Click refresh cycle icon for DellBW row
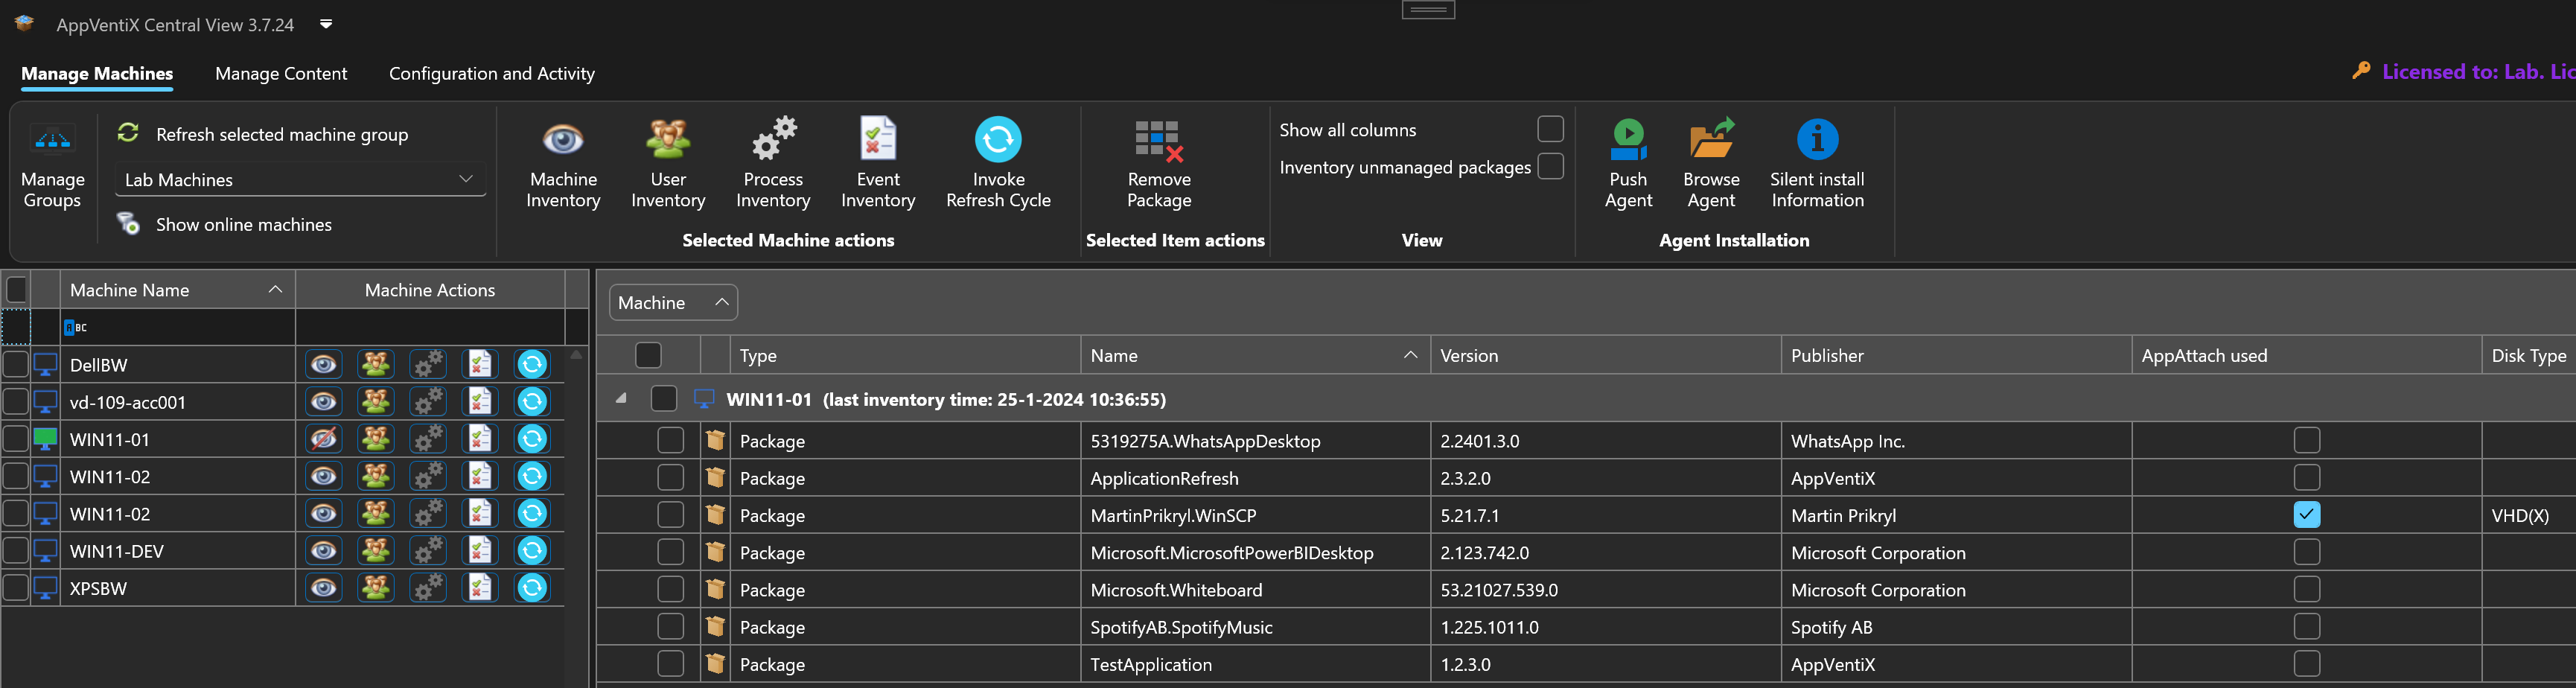The width and height of the screenshot is (2576, 688). tap(532, 365)
